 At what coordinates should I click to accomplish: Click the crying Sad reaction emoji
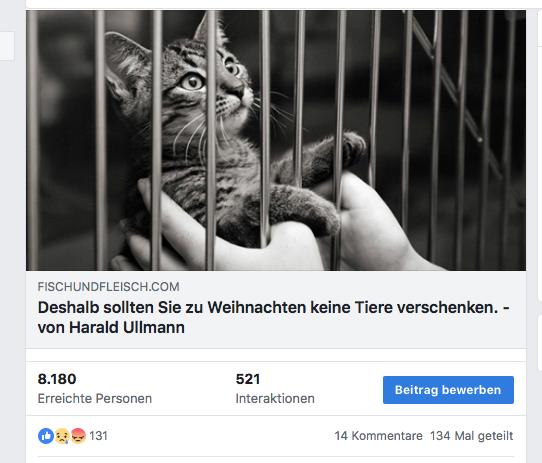[x=62, y=436]
